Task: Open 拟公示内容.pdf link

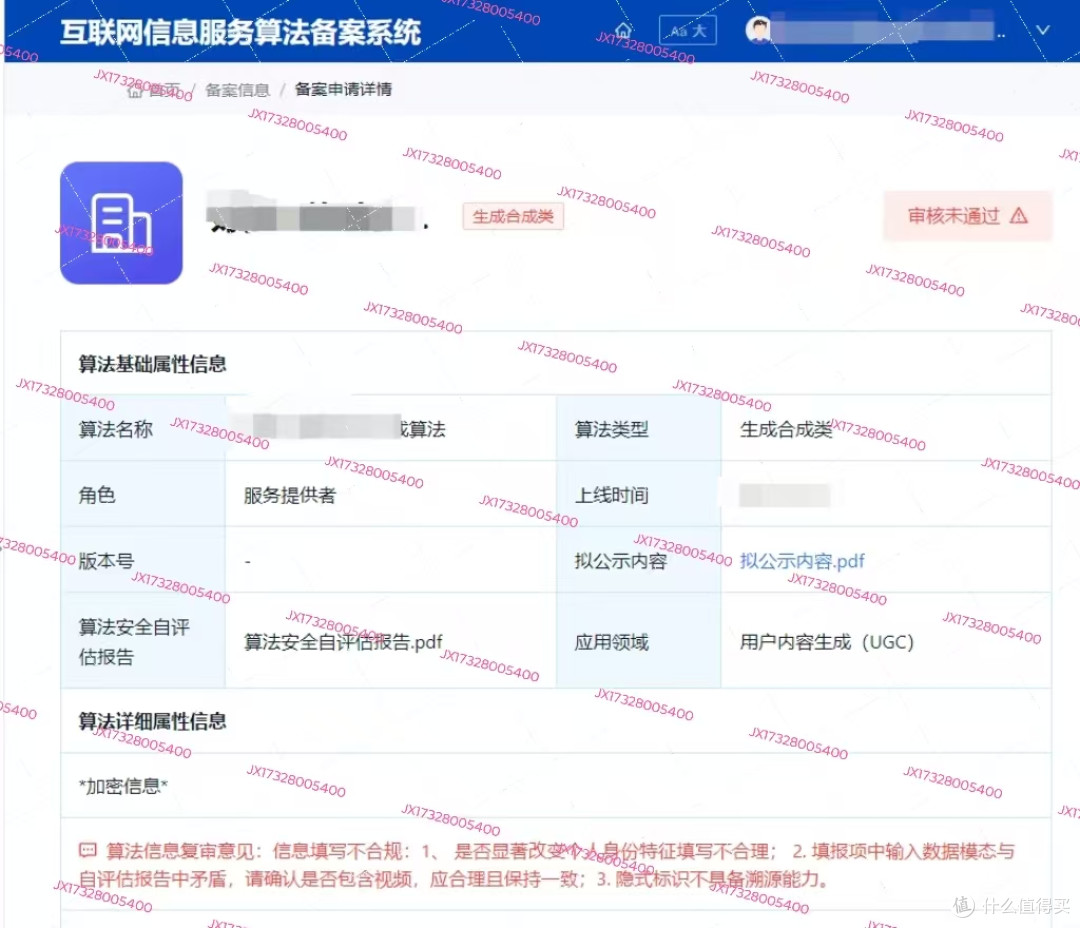Action: coord(802,561)
